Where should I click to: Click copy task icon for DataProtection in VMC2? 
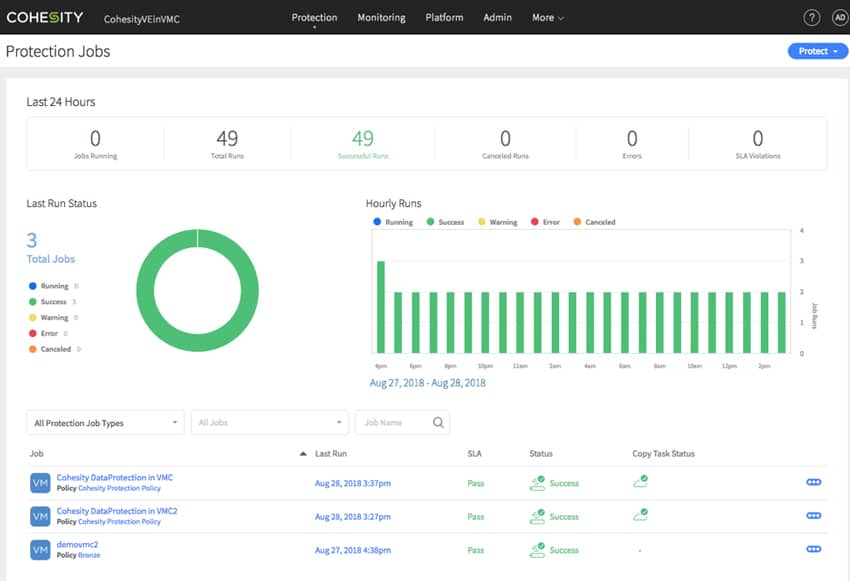(x=640, y=514)
